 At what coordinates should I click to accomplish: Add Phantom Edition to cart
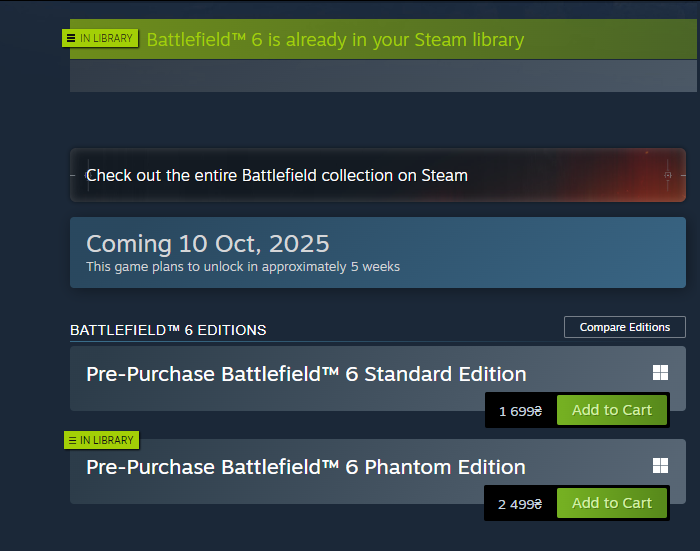[612, 503]
